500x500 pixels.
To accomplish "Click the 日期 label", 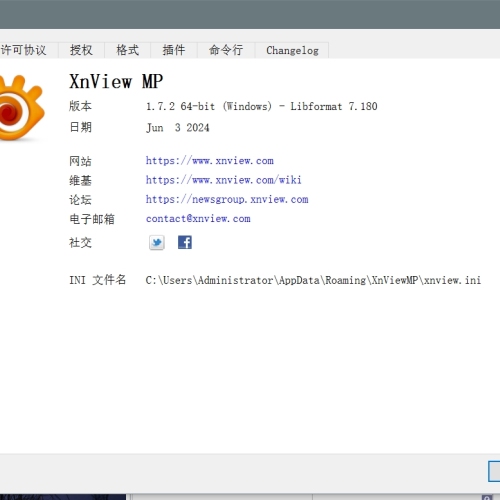I will (80, 127).
